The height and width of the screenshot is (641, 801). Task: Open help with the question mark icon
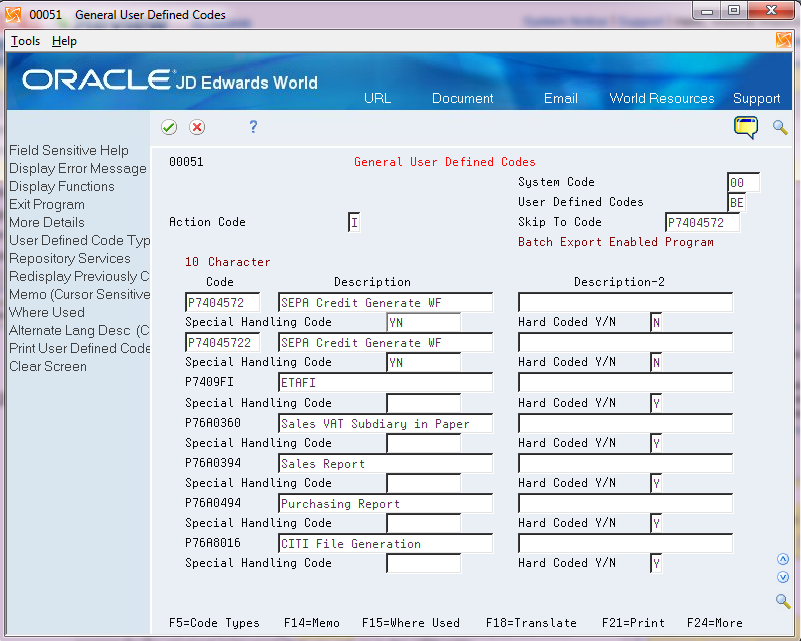(x=253, y=127)
